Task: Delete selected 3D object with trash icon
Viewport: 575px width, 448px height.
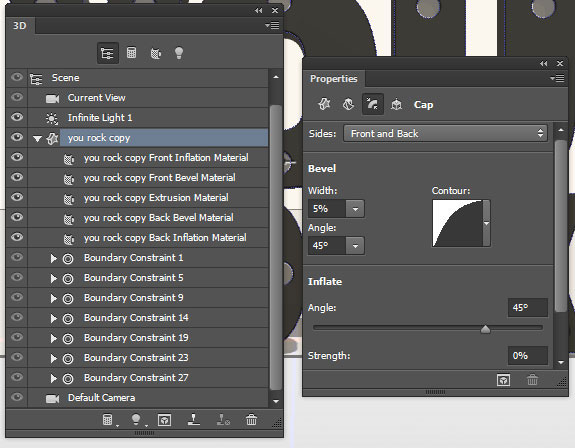Action: click(x=251, y=420)
